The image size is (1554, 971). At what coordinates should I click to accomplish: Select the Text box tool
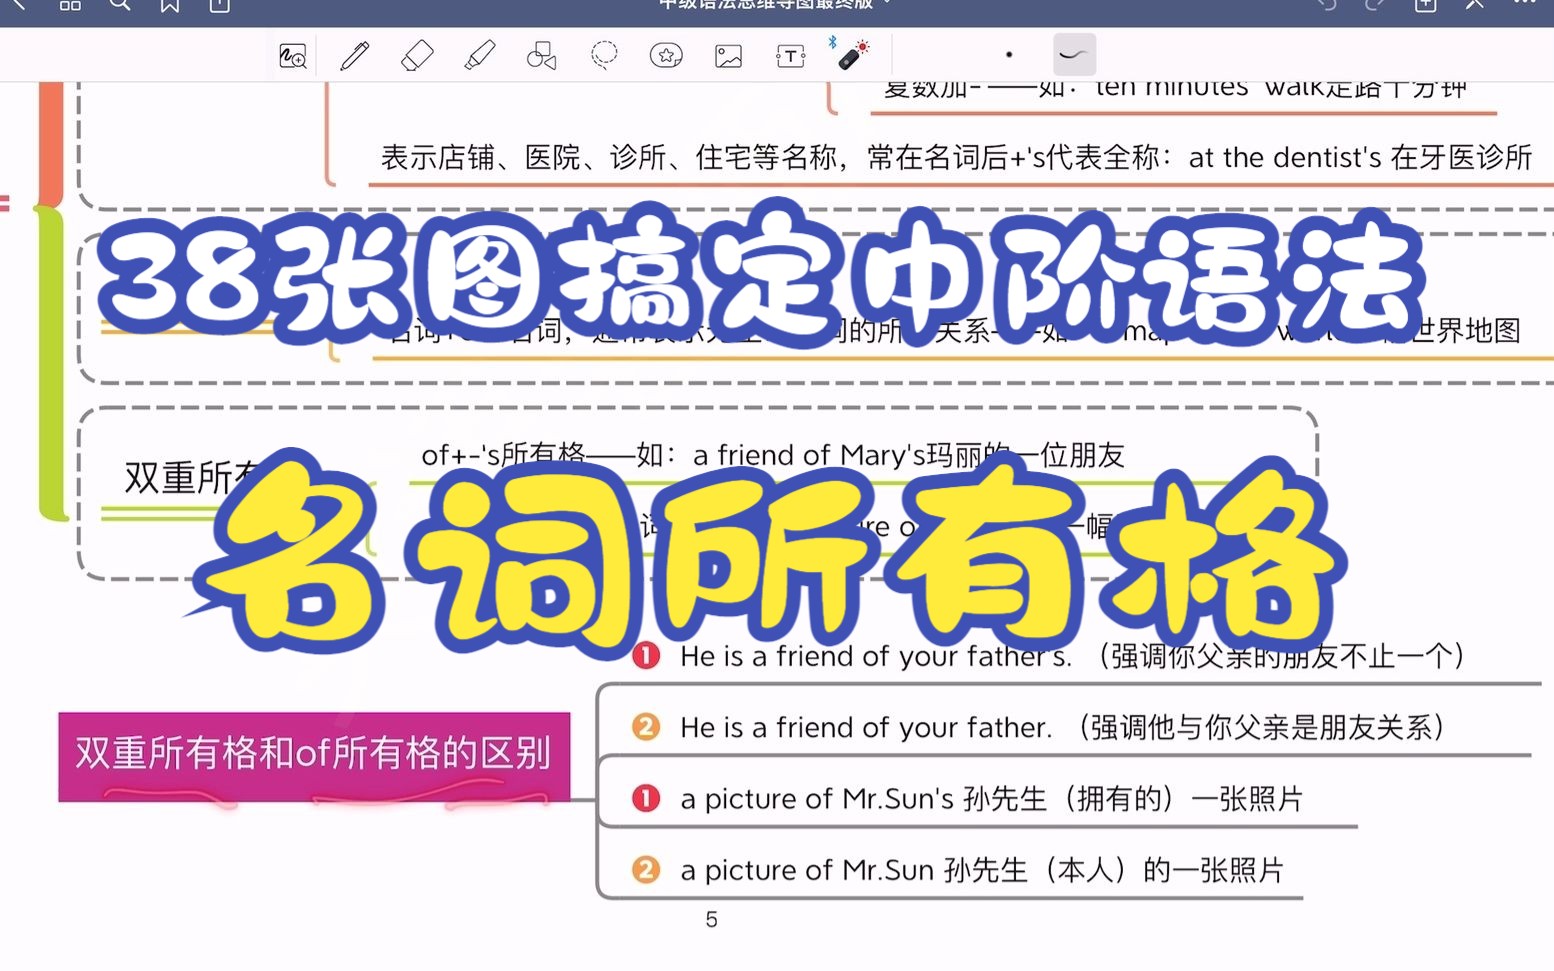coord(790,56)
